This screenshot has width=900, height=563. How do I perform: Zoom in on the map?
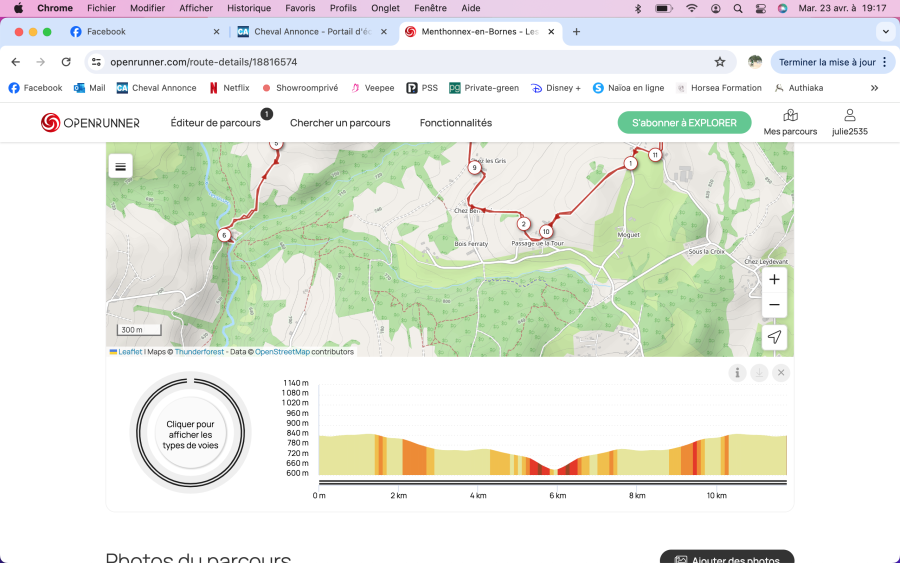(774, 280)
